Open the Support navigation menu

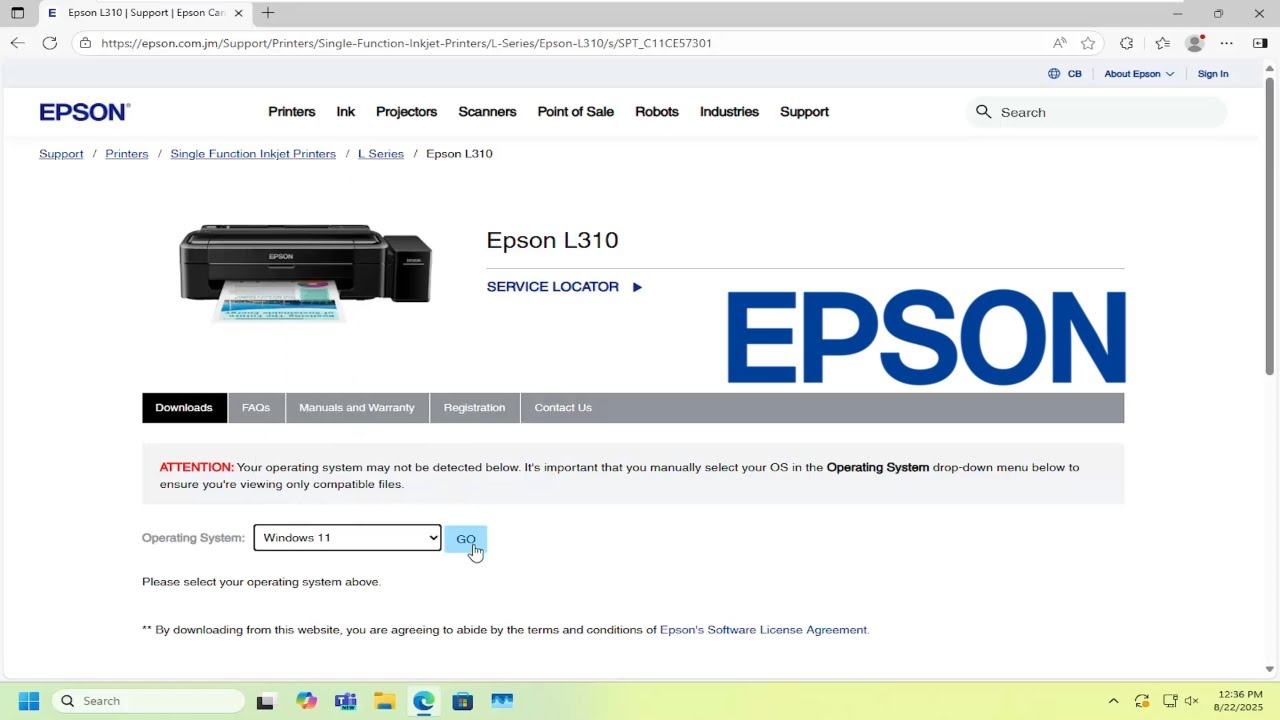click(804, 112)
